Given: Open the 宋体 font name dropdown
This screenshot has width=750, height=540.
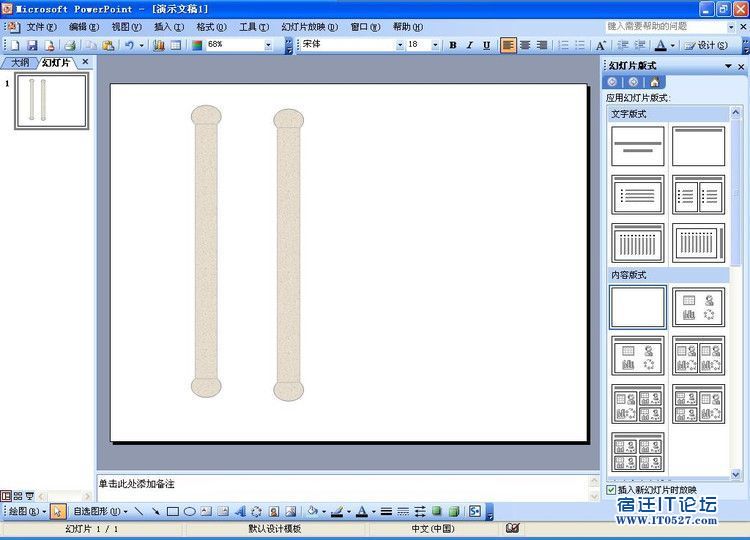Looking at the screenshot, I should pyautogui.click(x=400, y=45).
